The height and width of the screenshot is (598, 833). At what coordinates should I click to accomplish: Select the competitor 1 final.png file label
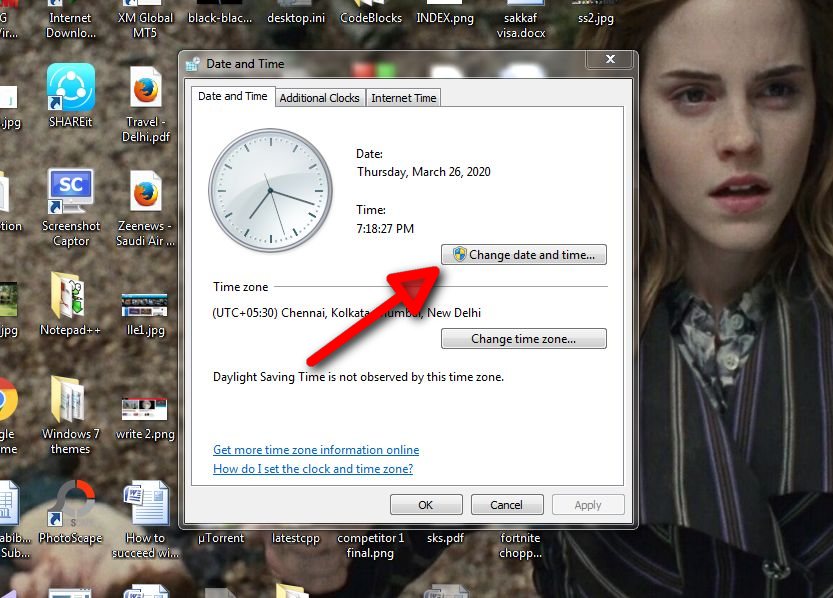click(x=370, y=545)
